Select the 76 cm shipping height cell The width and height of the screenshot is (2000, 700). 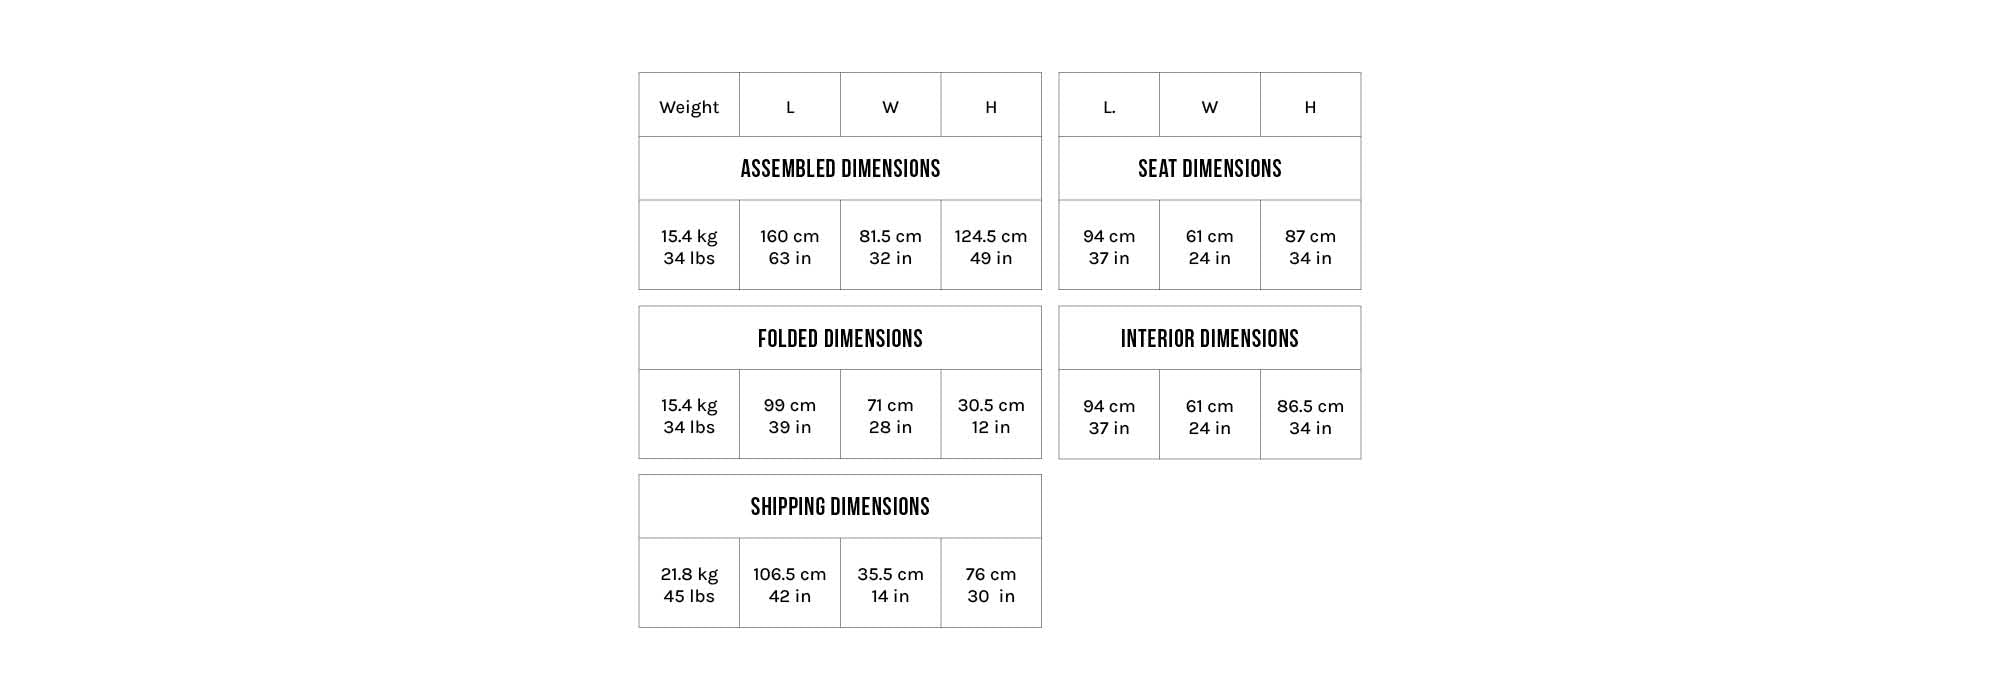click(990, 584)
